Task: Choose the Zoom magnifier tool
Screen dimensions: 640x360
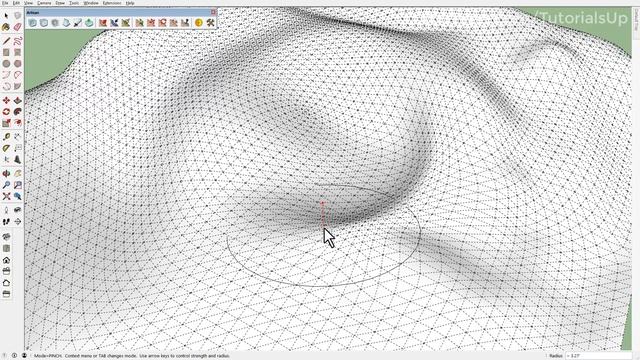Action: coord(6,185)
